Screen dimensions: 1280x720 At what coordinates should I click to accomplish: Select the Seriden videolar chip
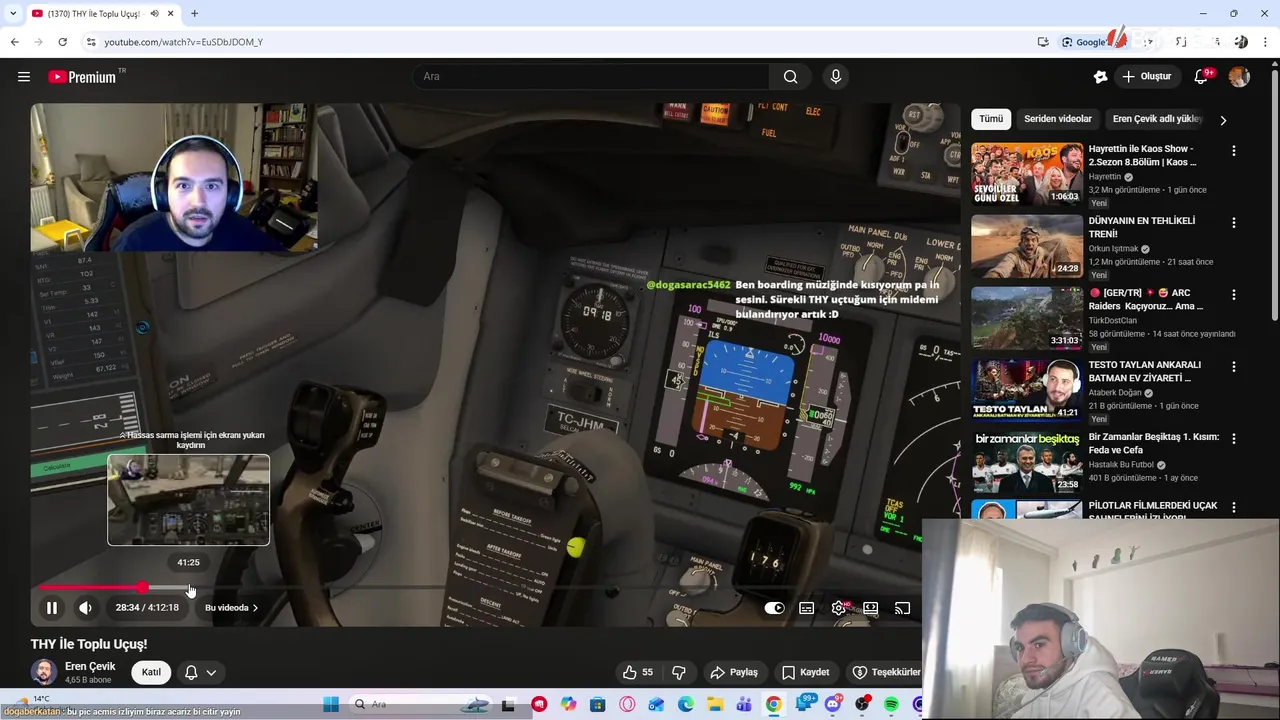click(x=1058, y=119)
